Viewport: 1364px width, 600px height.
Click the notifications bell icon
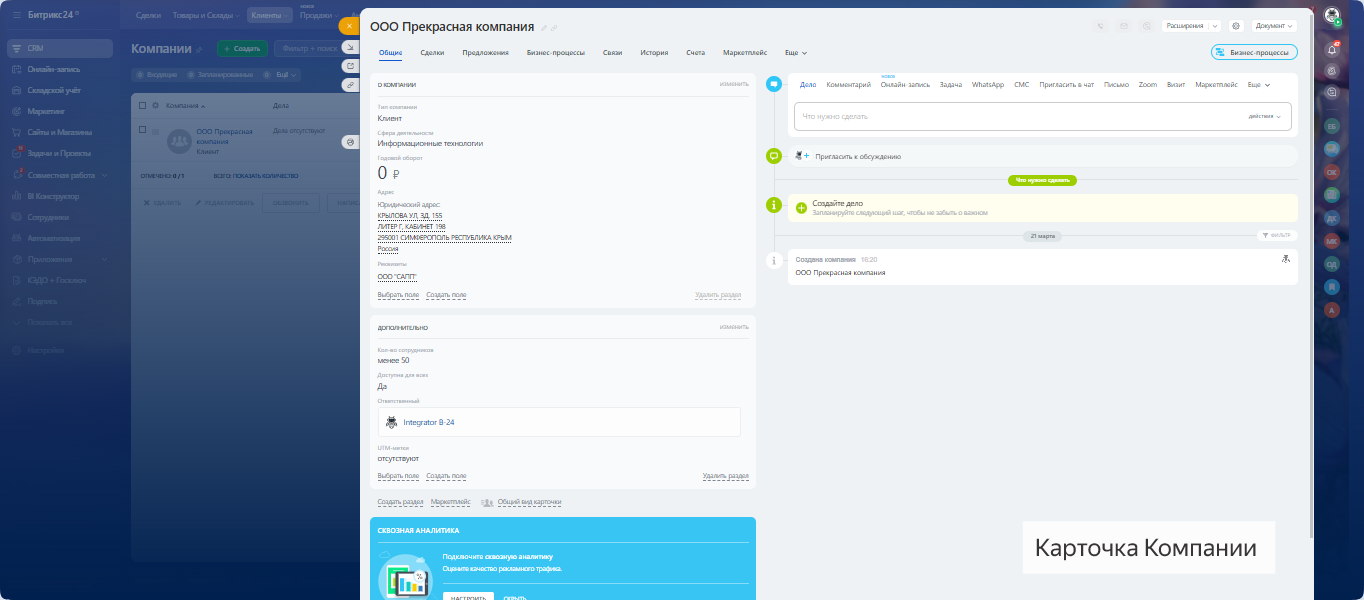(1332, 48)
